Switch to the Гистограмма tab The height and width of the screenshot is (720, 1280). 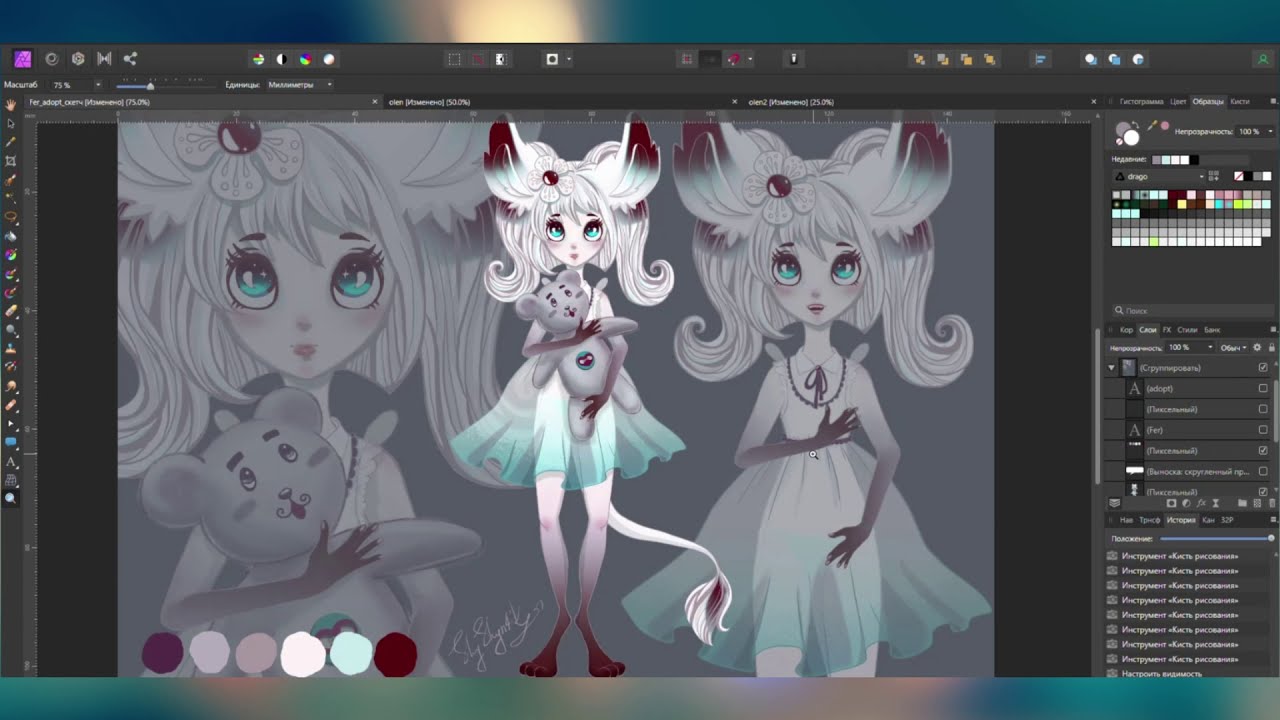1141,101
